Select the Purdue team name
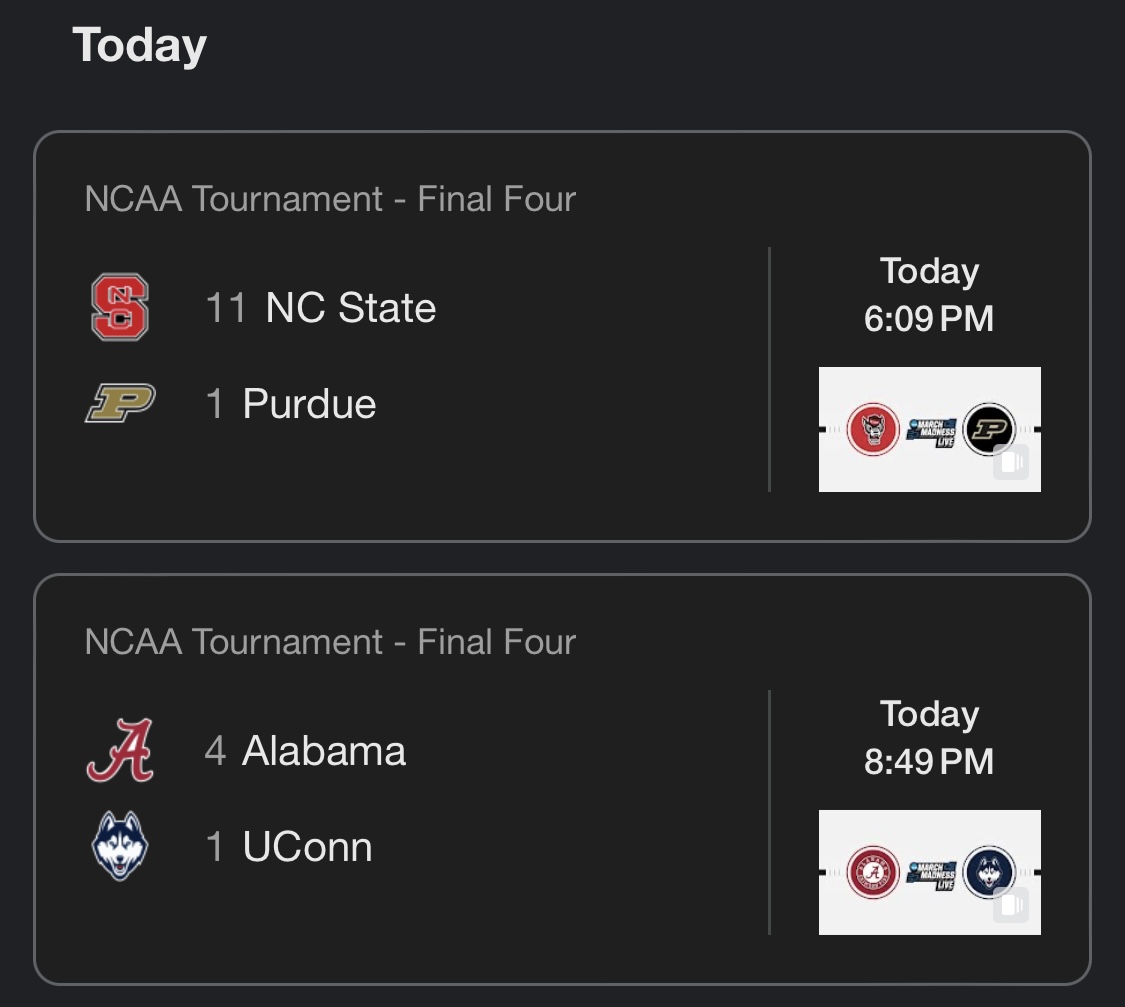Viewport: 1125px width, 1007px height. (309, 404)
